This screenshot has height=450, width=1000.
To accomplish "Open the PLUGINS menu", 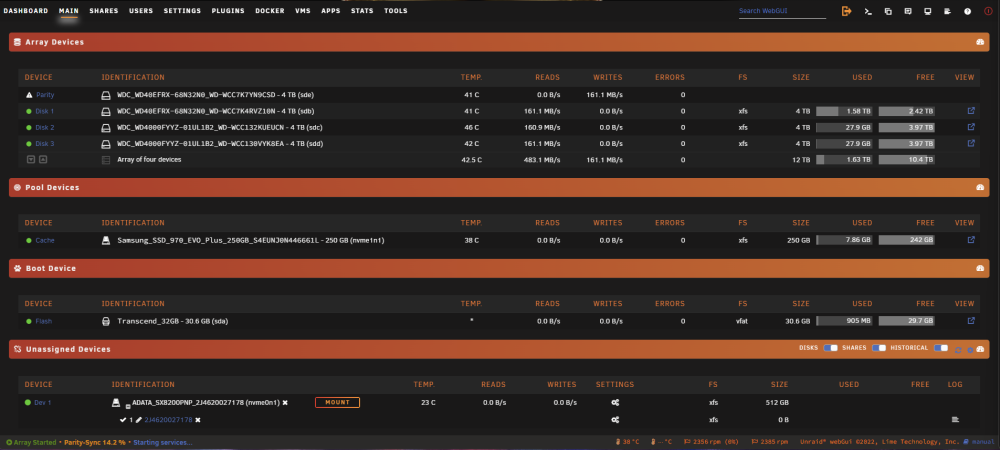I will (x=228, y=11).
